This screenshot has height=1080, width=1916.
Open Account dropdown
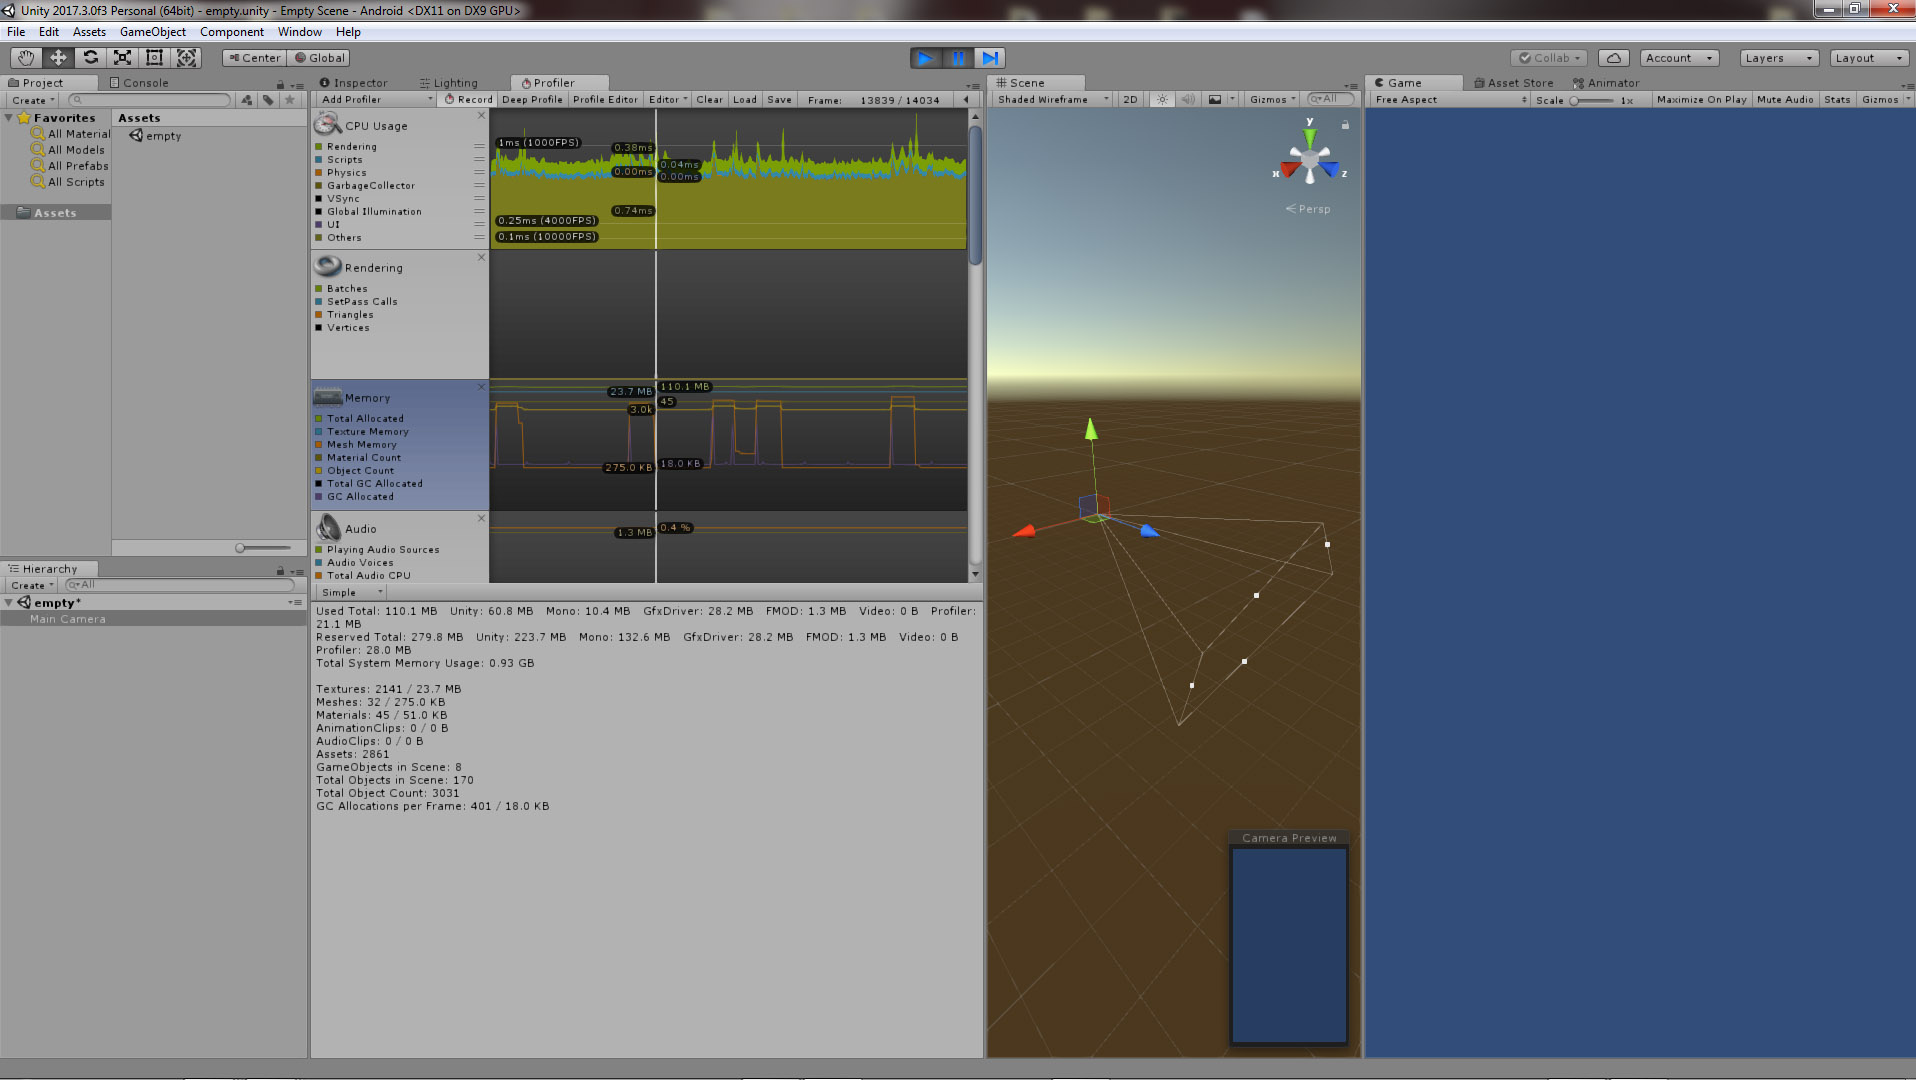coord(1679,58)
